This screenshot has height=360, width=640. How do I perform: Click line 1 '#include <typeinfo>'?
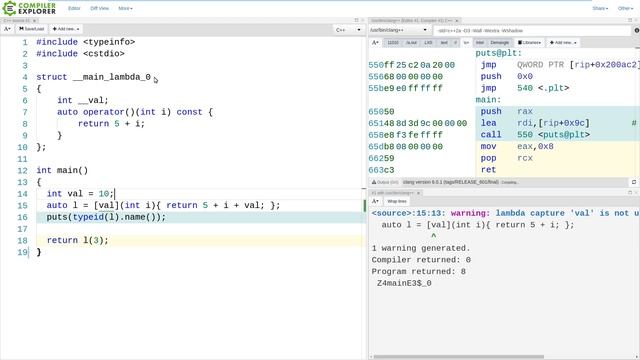pyautogui.click(x=86, y=42)
